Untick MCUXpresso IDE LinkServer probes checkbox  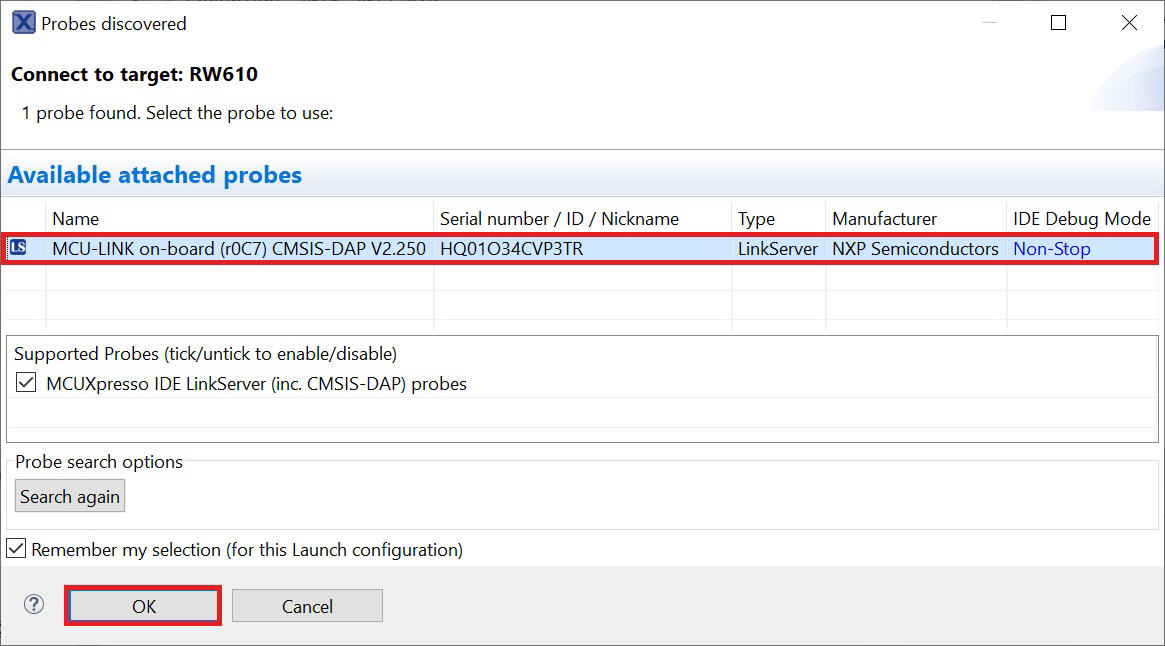[x=26, y=383]
